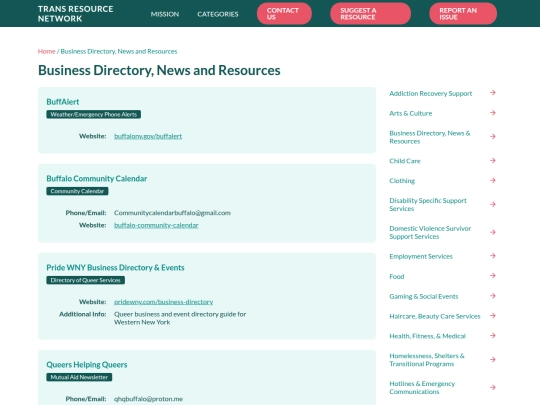Click the page heading Business Directory, News and Resources

click(159, 70)
